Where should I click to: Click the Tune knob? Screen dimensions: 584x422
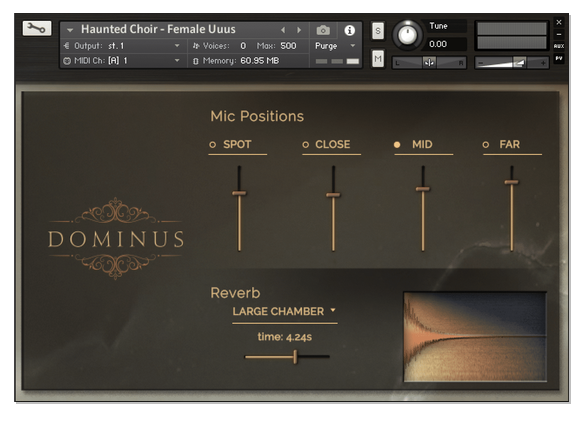(407, 35)
